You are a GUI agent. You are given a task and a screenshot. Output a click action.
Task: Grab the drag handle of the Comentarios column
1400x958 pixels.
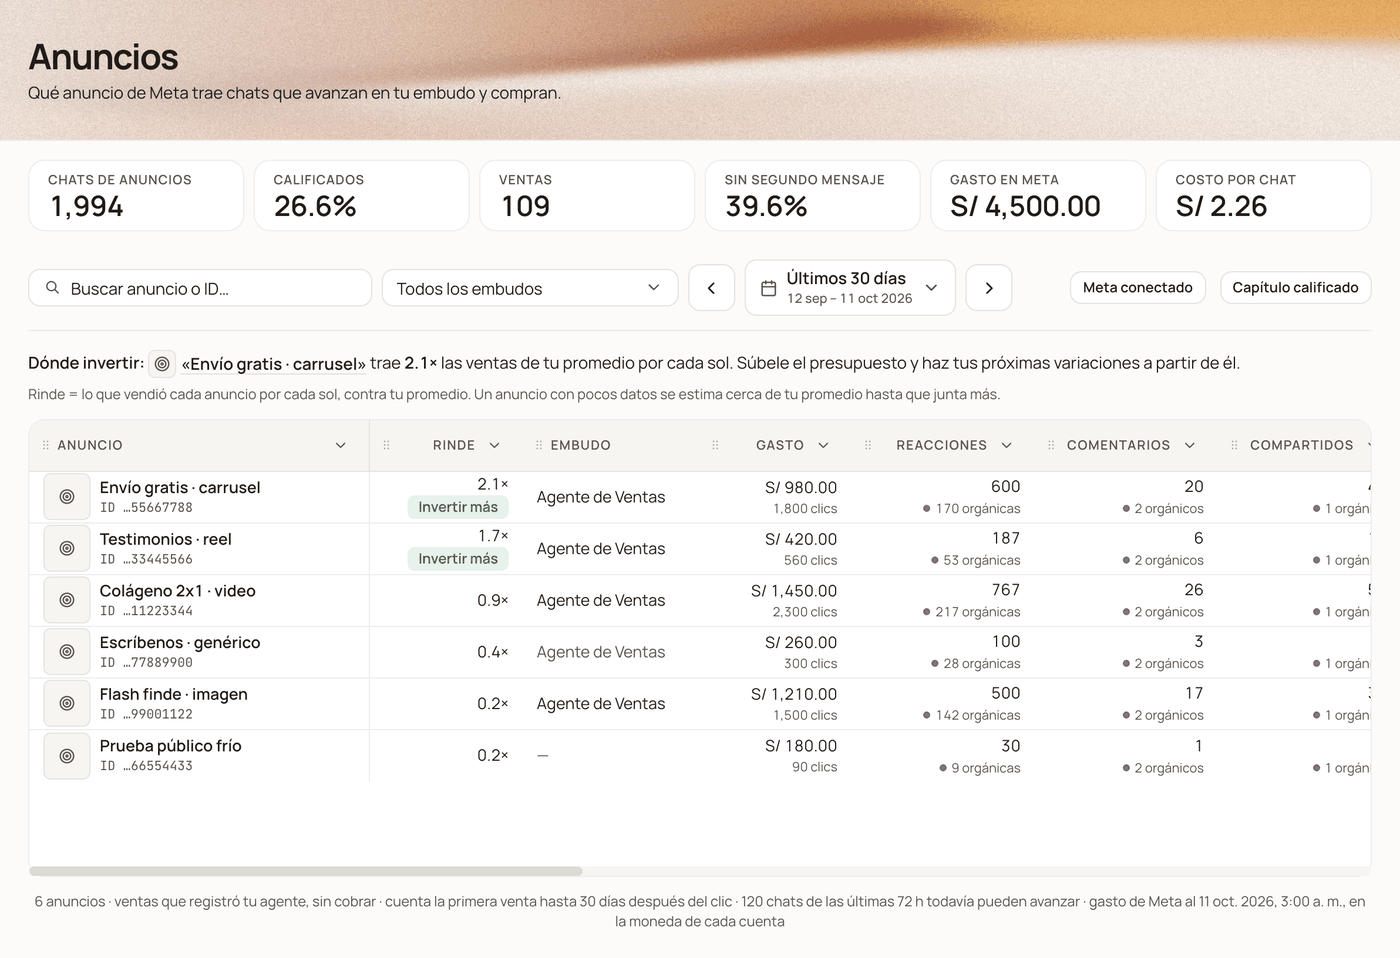(1051, 445)
